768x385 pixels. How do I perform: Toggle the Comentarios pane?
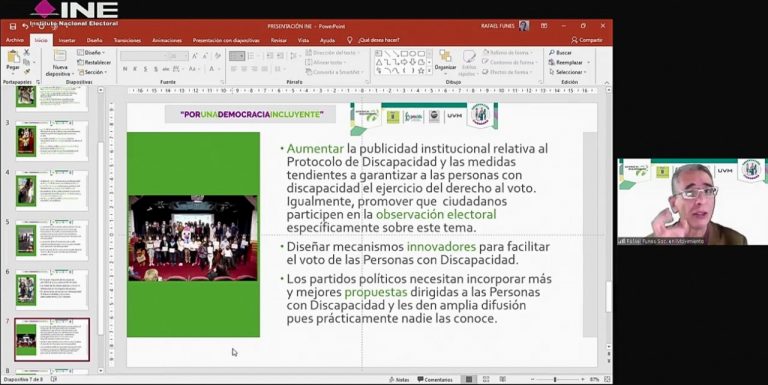click(435, 380)
